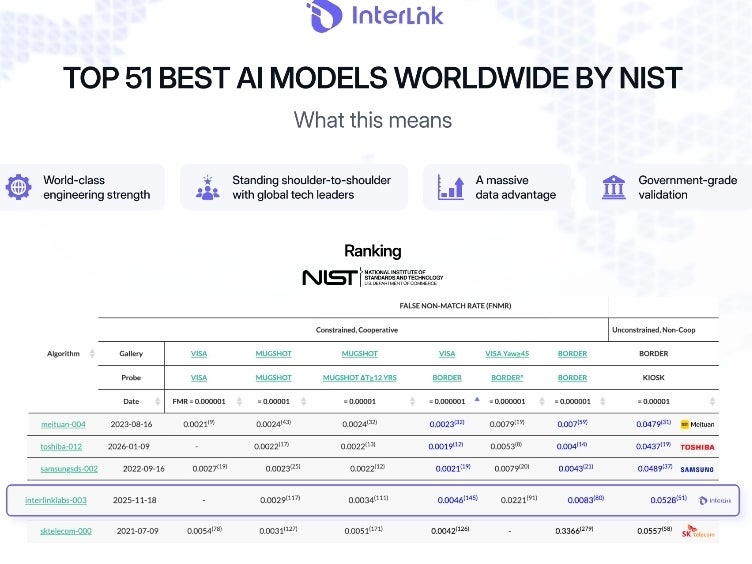This screenshot has height=564, width=752.
Task: Click the team with star icon
Action: [207, 188]
